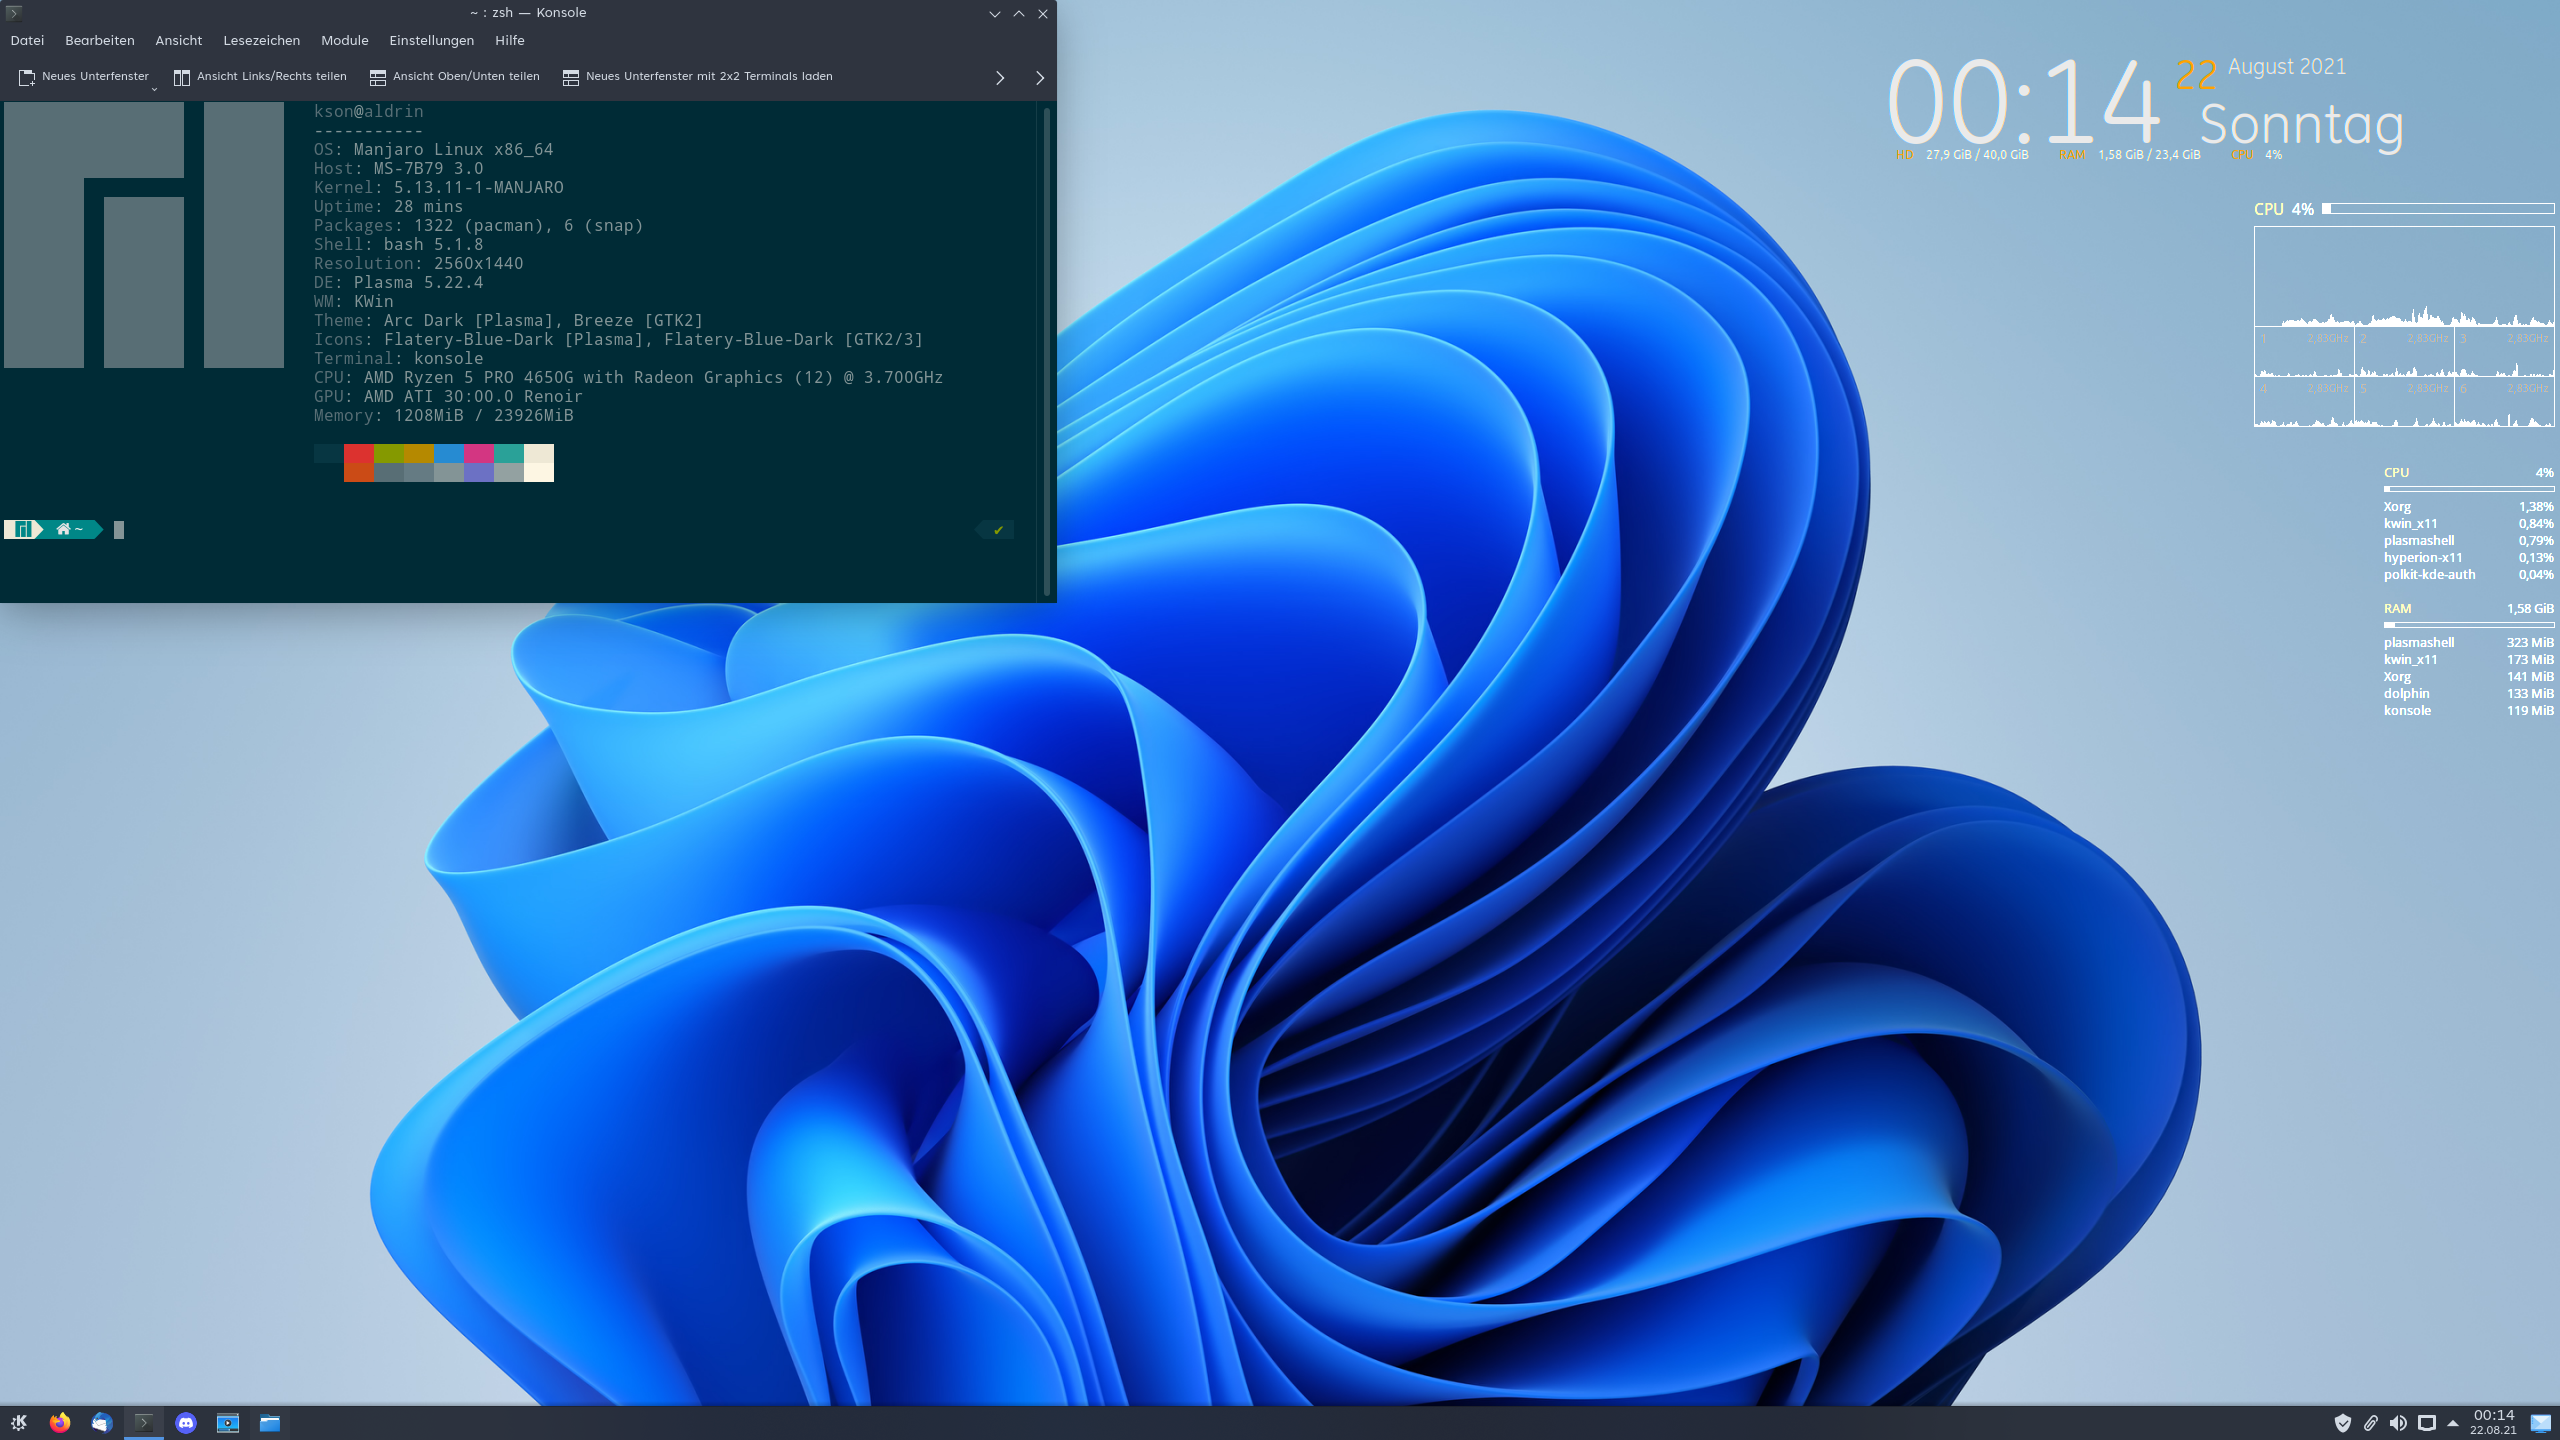Click the shield update status tray icon
The image size is (2560, 1440).
pos(2342,1422)
